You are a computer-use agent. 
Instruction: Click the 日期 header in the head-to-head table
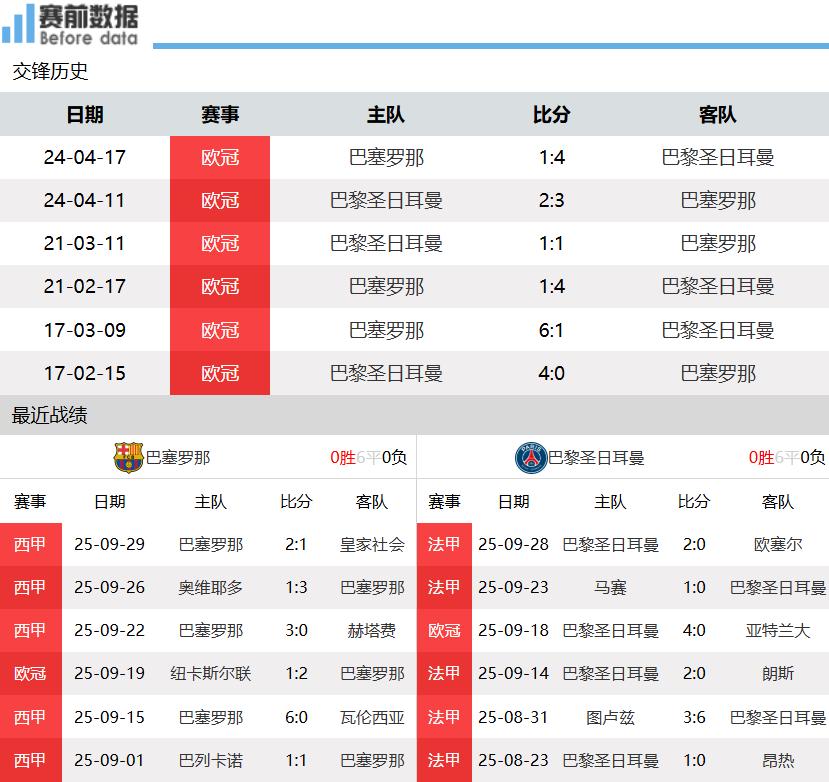85,115
